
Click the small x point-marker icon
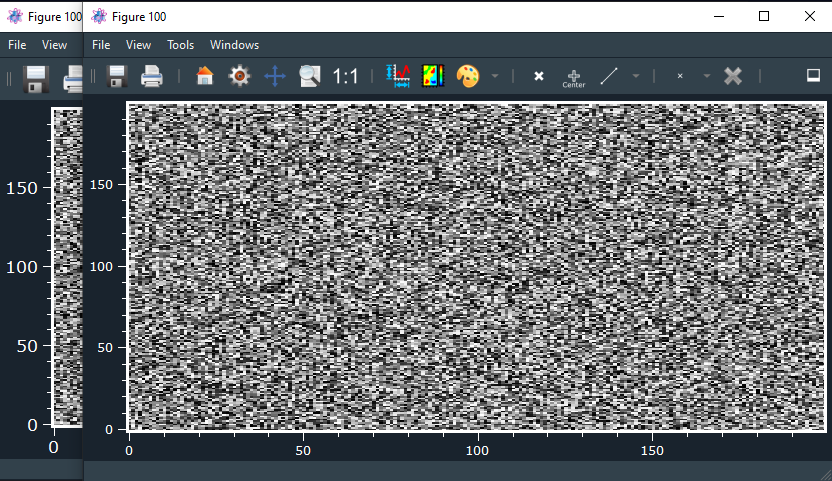pos(680,76)
